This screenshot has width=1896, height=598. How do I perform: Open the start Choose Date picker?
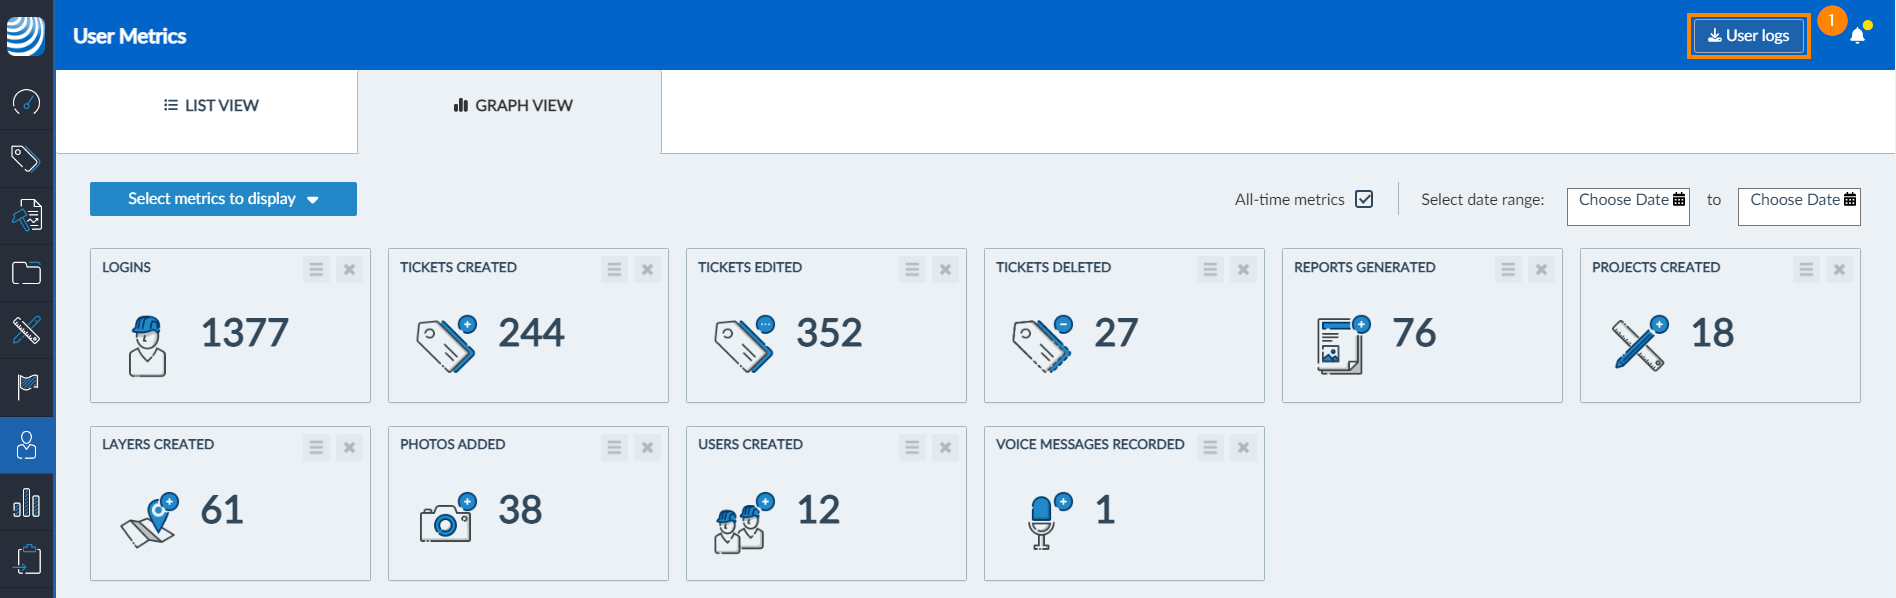[1628, 200]
